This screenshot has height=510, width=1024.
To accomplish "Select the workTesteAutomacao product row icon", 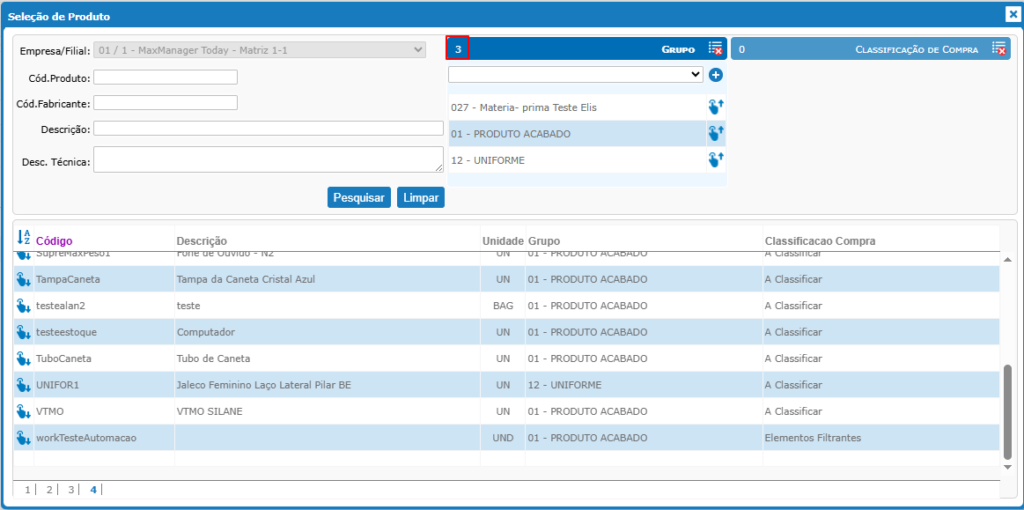I will coord(23,438).
